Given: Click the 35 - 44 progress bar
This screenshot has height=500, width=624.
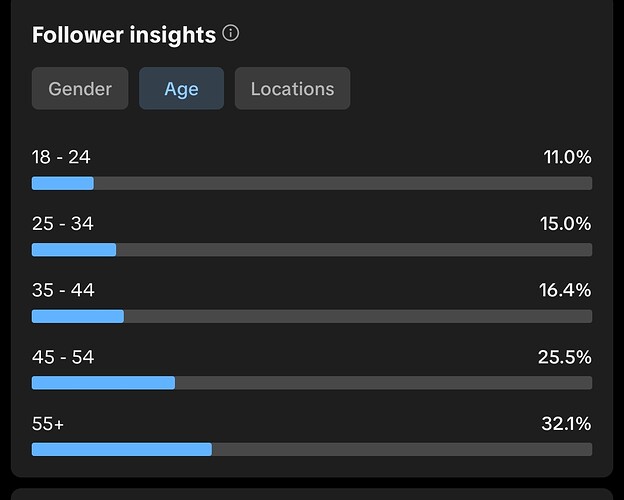Looking at the screenshot, I should (x=311, y=316).
